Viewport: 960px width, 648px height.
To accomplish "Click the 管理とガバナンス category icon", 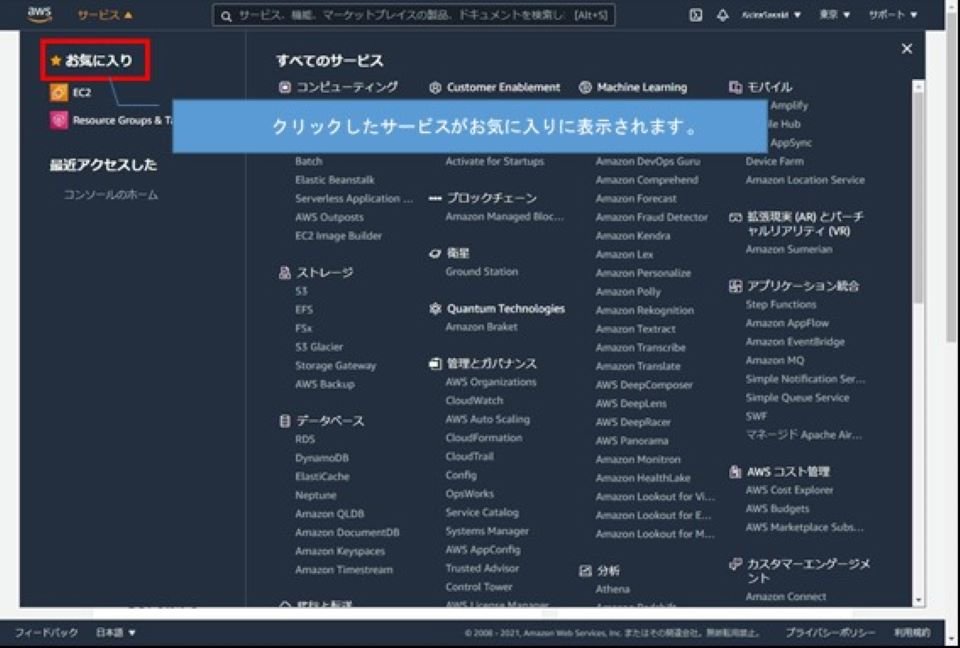I will 435,364.
